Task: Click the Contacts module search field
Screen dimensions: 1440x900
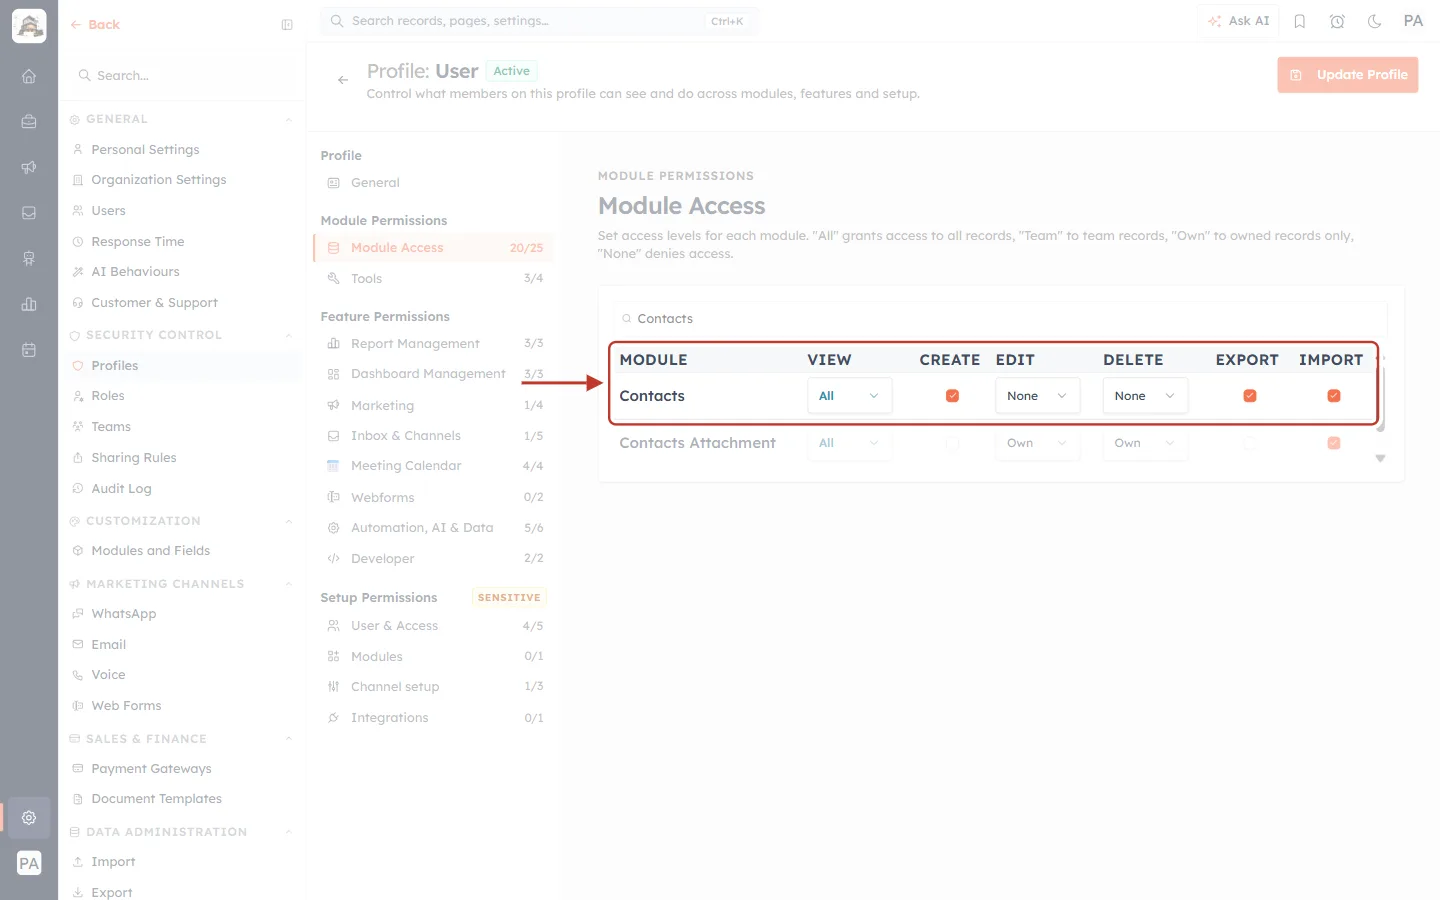Action: (1000, 319)
